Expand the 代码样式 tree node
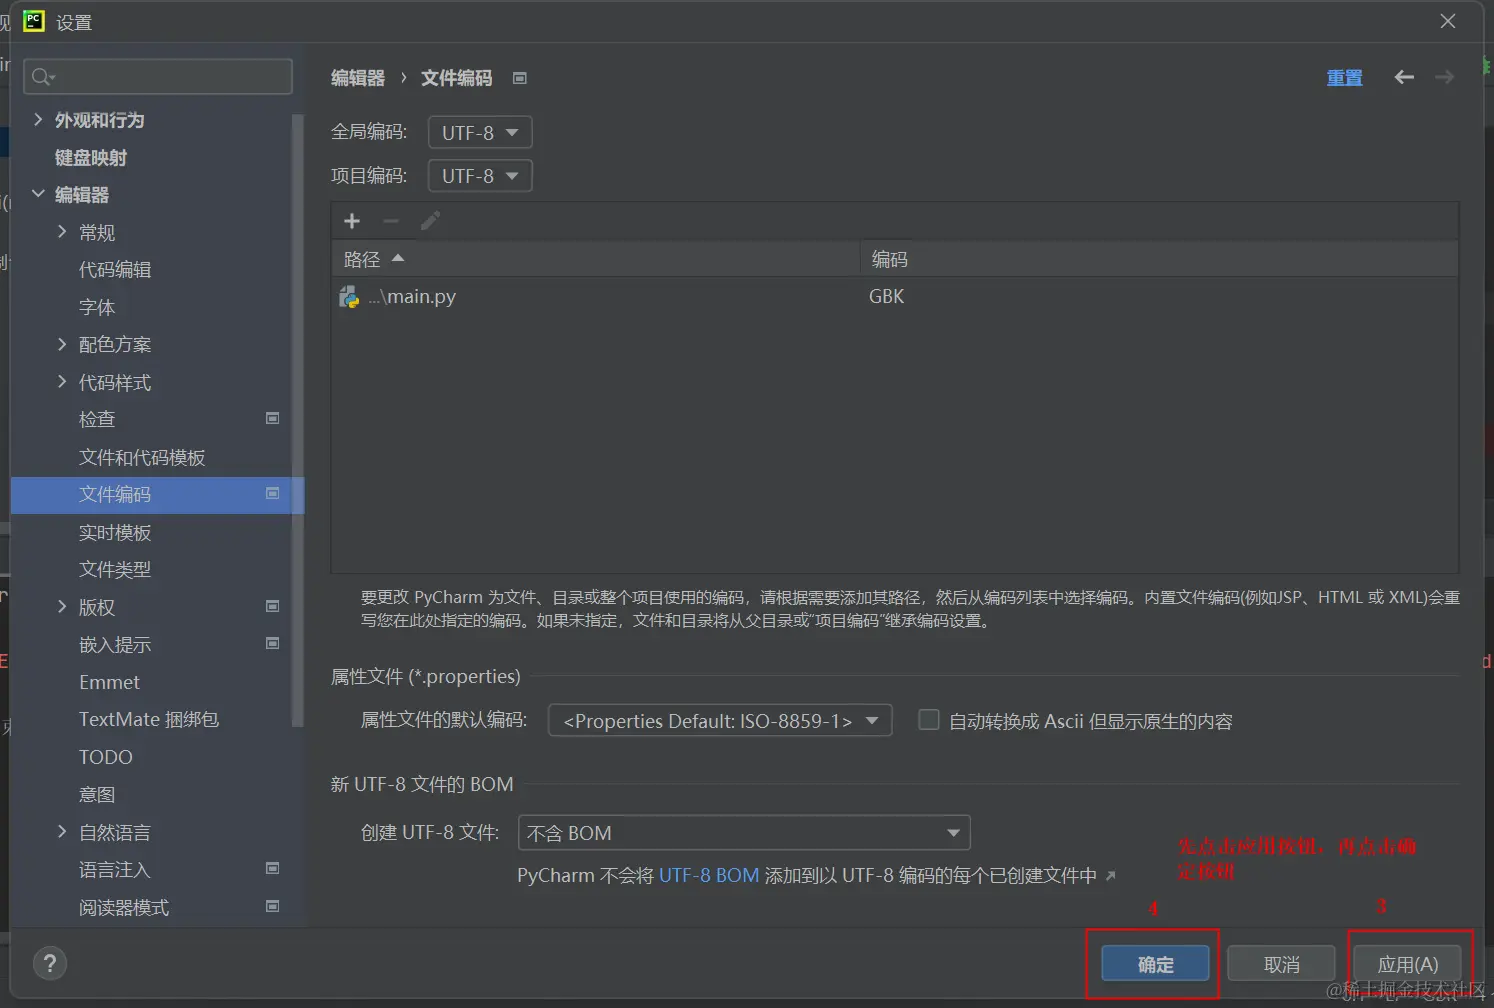This screenshot has width=1494, height=1008. (62, 382)
